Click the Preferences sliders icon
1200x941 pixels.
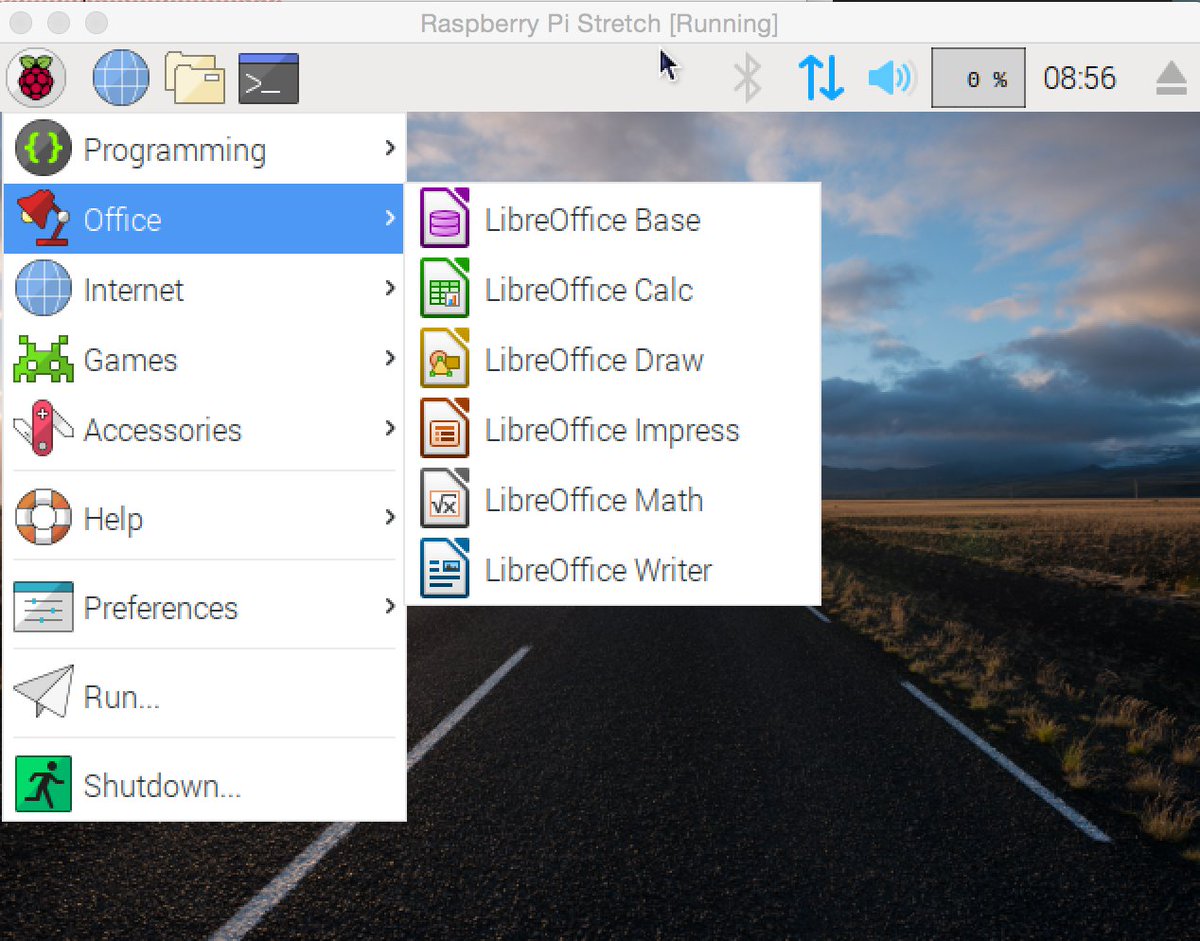click(x=43, y=607)
